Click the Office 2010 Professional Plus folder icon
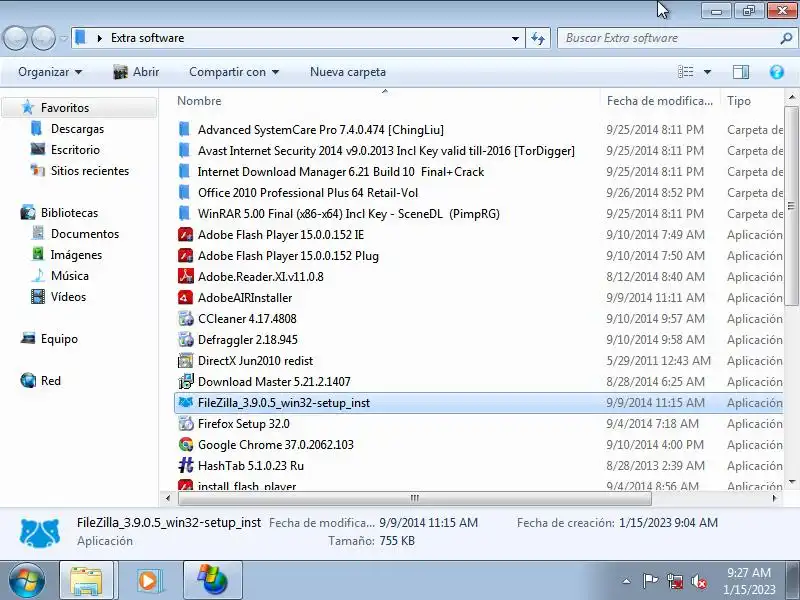The image size is (800, 600). 185,192
